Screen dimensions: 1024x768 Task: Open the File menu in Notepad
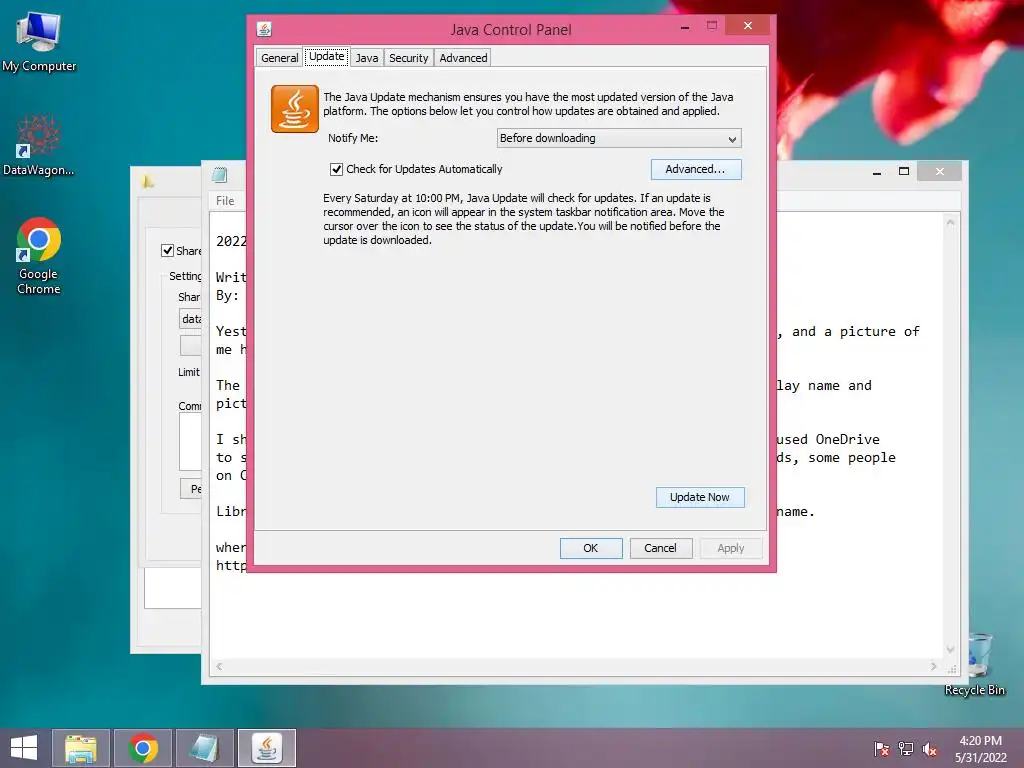pyautogui.click(x=225, y=201)
